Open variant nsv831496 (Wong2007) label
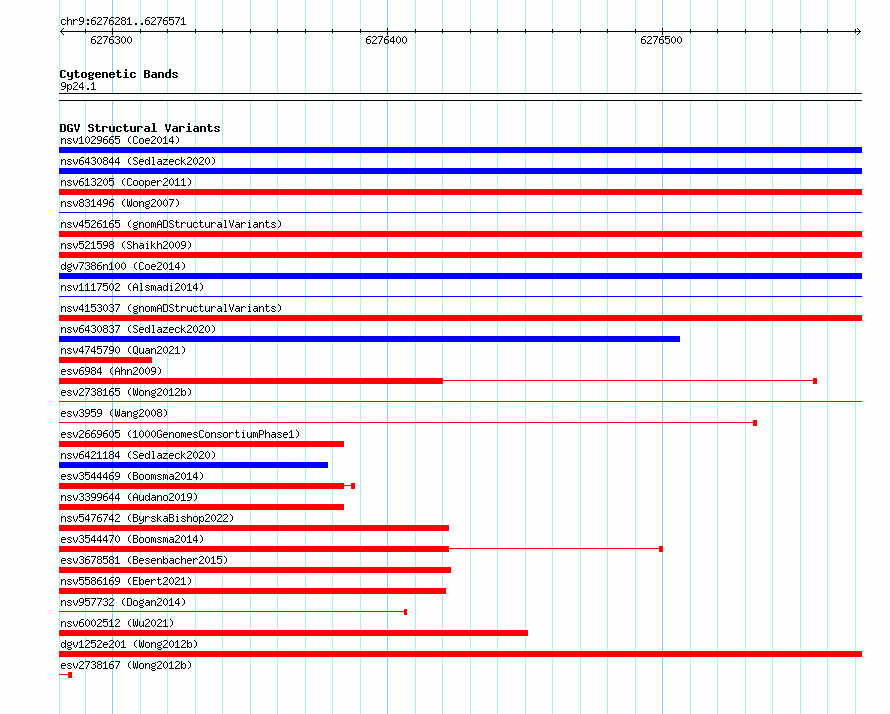The width and height of the screenshot is (890, 714). [120, 203]
